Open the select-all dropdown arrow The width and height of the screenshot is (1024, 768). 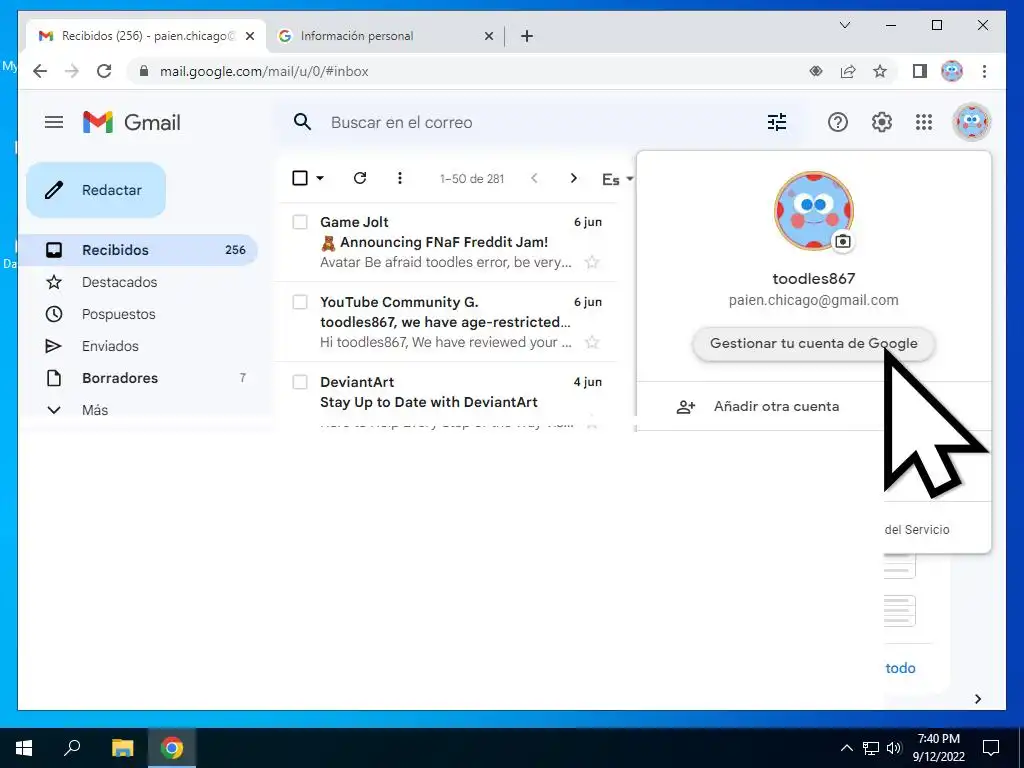point(320,178)
